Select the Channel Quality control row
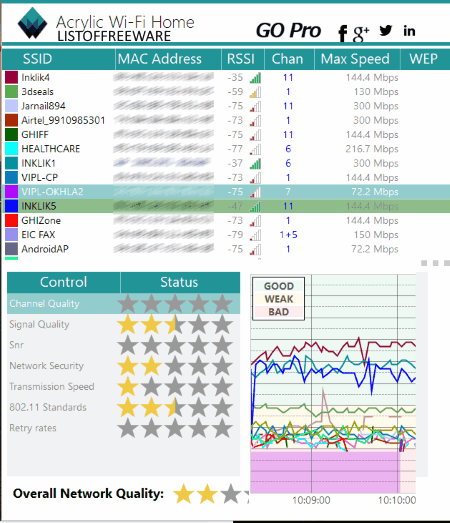The image size is (450, 523). (x=123, y=304)
